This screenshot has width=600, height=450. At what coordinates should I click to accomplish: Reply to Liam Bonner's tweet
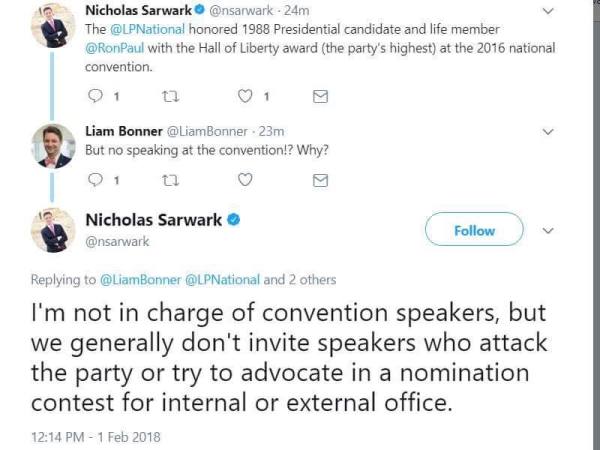coord(95,179)
